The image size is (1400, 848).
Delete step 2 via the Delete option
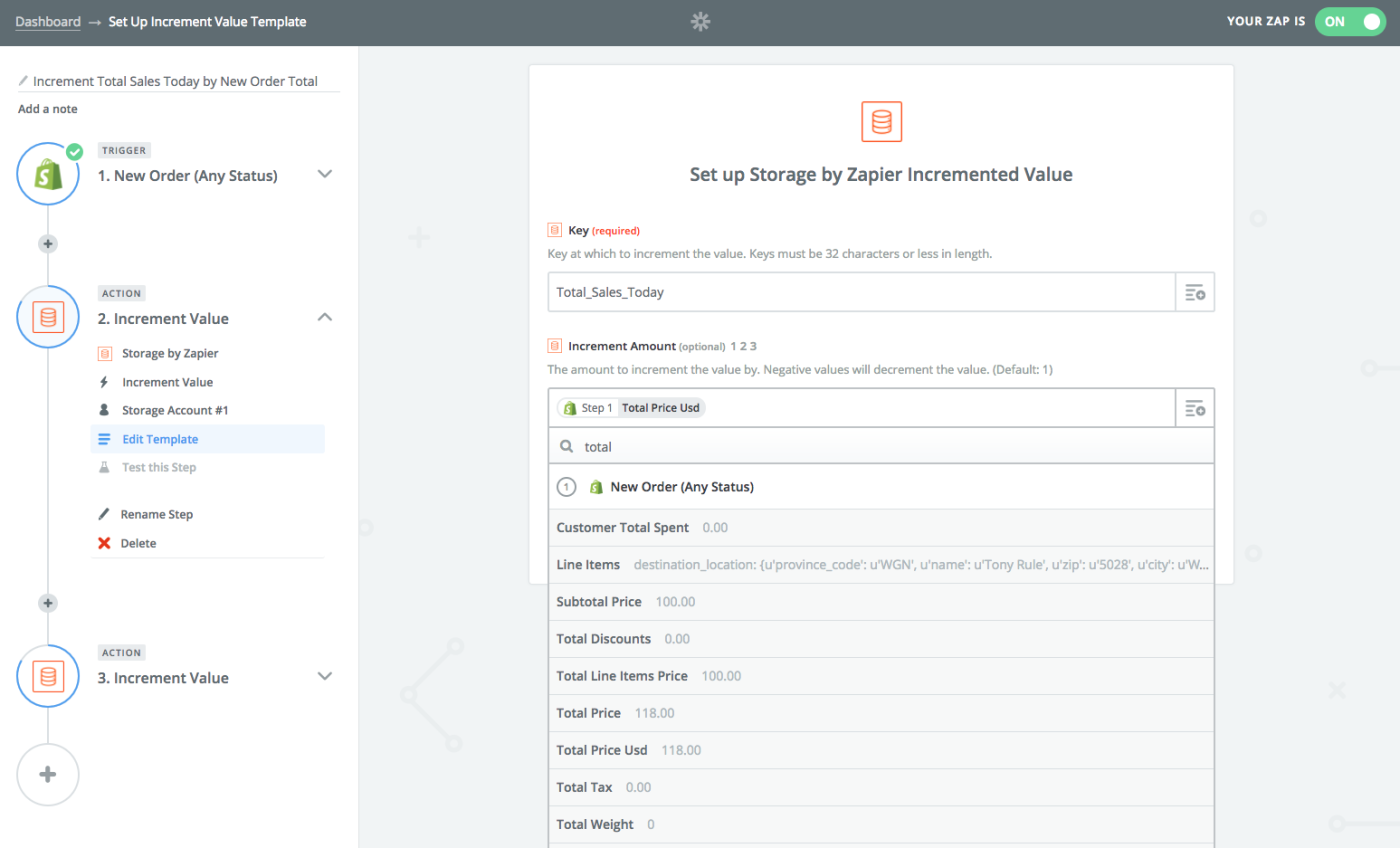(x=138, y=543)
